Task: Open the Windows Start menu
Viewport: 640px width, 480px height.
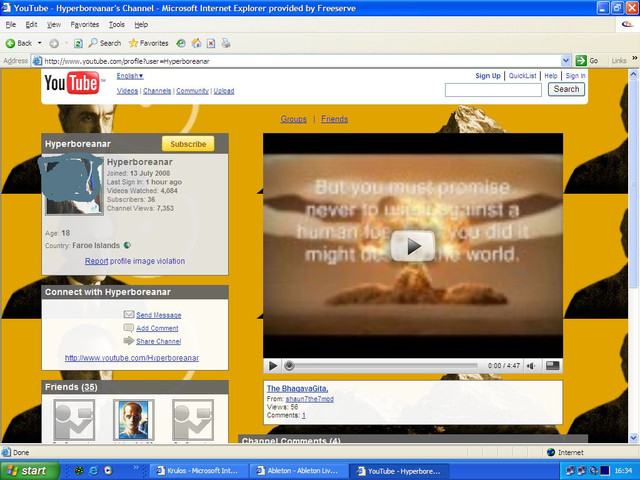Action: 29,471
